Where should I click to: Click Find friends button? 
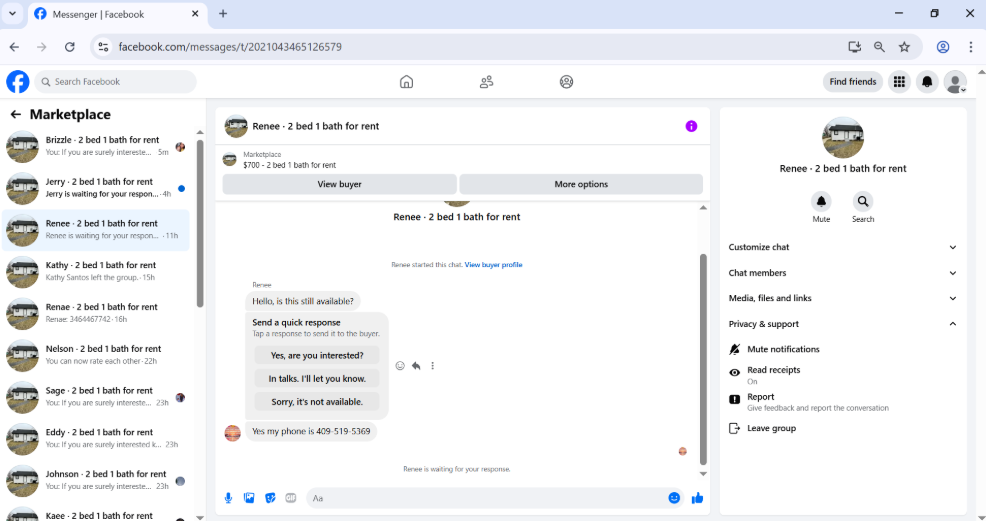pyautogui.click(x=853, y=82)
